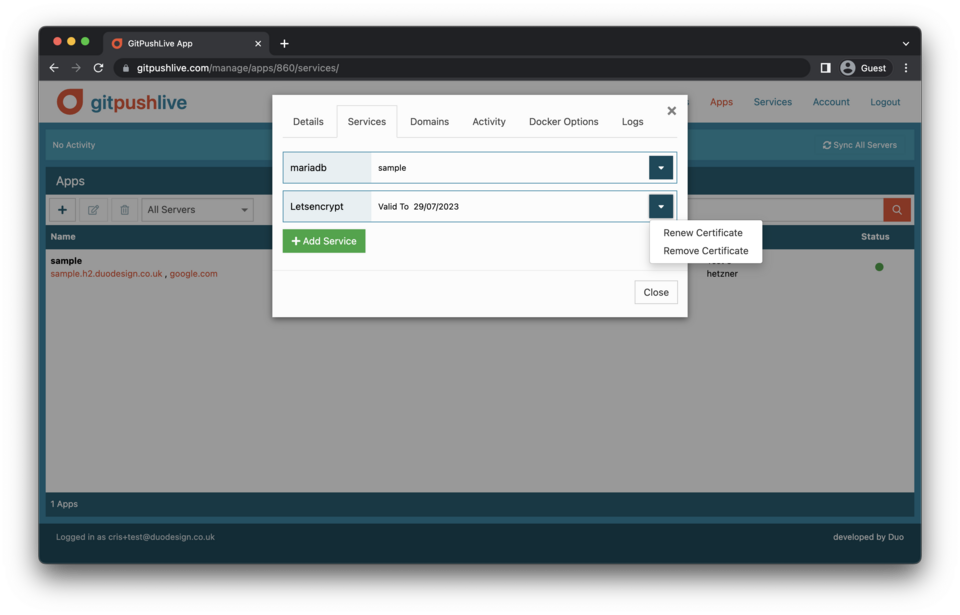Click the Letsencrypt service label
This screenshot has height=615, width=960.
tap(317, 206)
